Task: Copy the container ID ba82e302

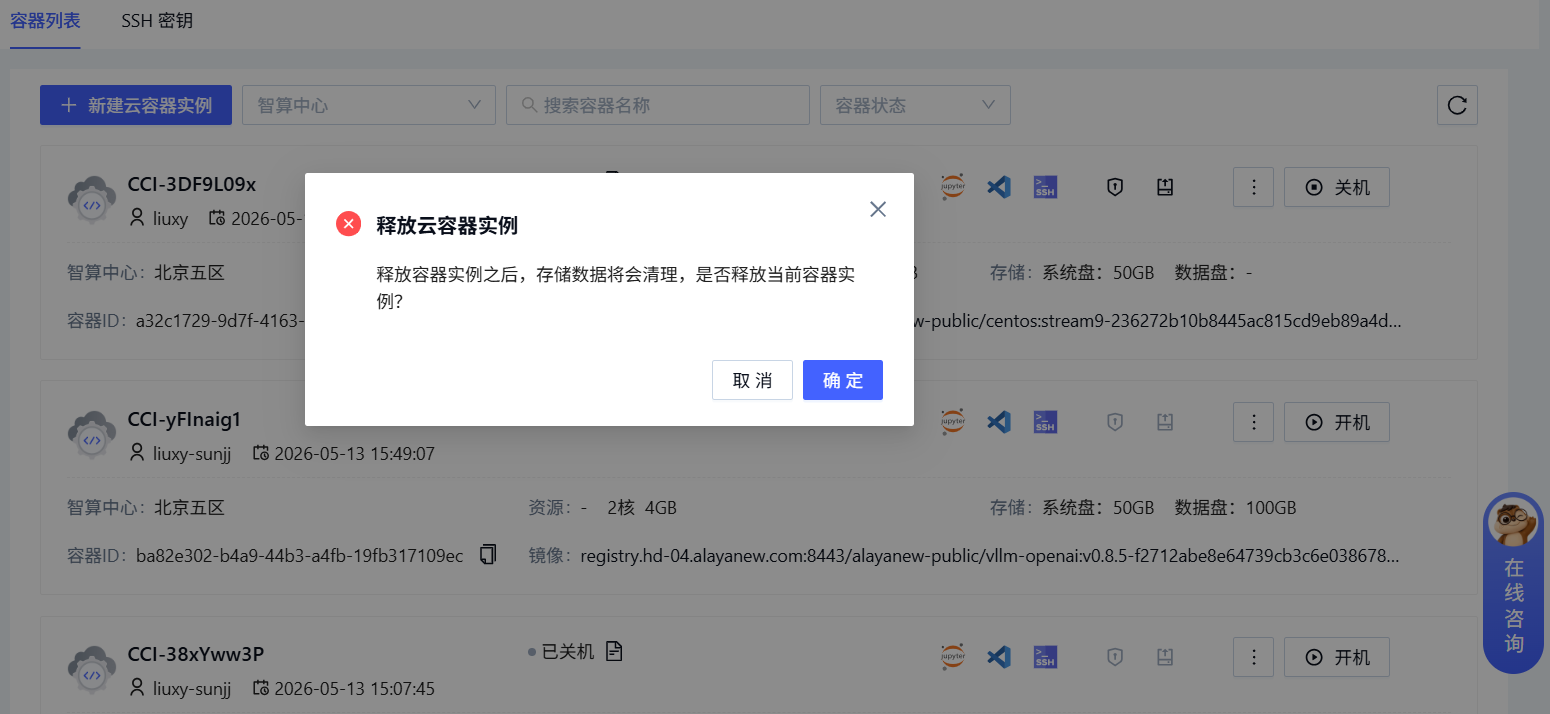Action: 488,555
